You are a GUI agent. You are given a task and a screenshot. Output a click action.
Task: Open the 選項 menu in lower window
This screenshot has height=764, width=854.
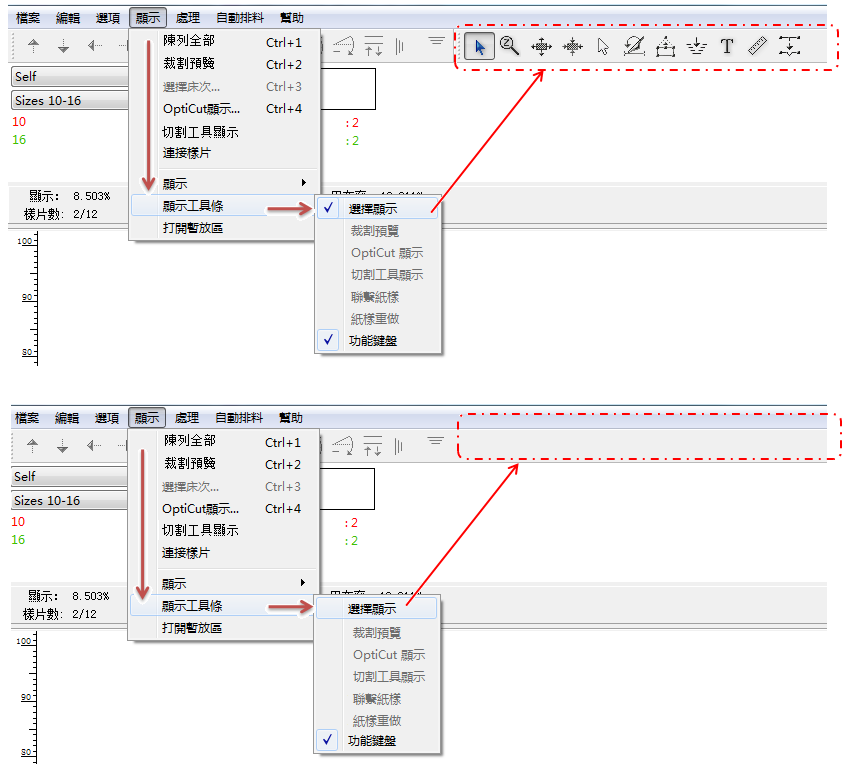coord(107,418)
